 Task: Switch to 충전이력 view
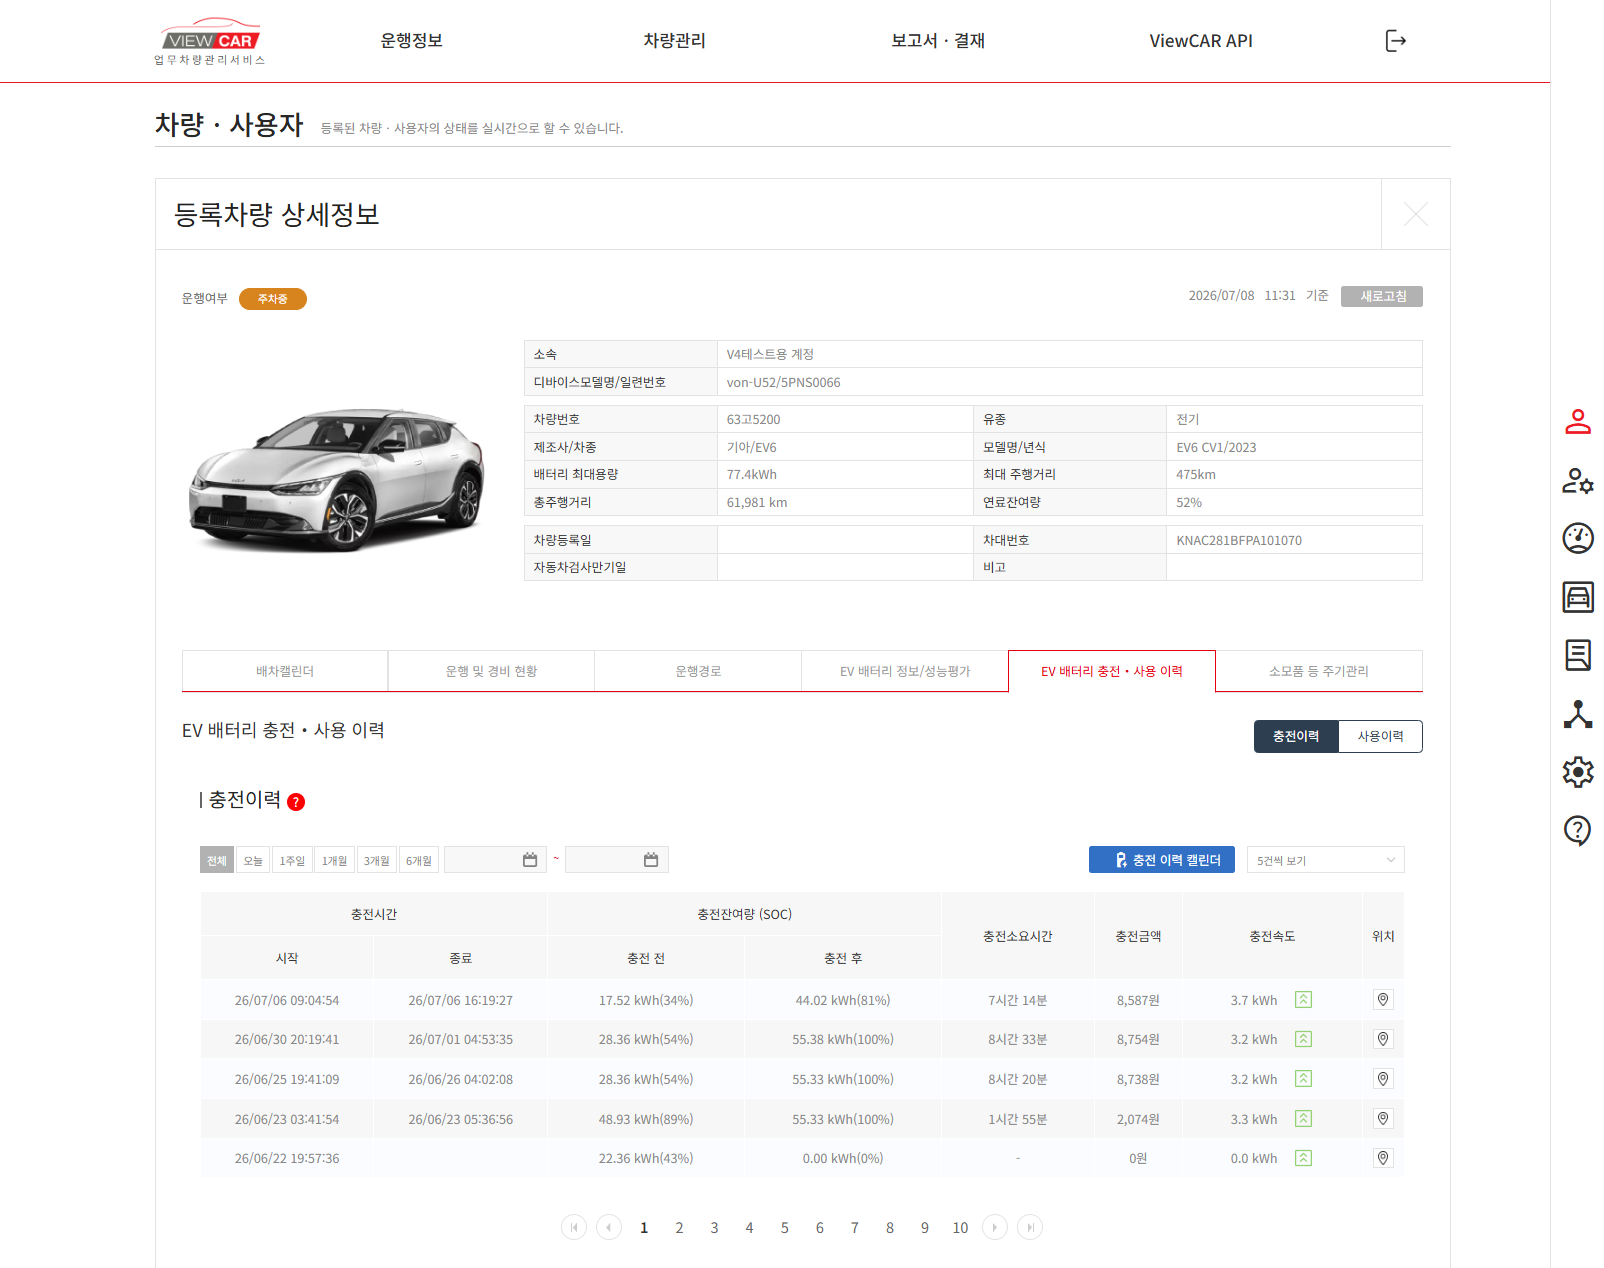1296,736
